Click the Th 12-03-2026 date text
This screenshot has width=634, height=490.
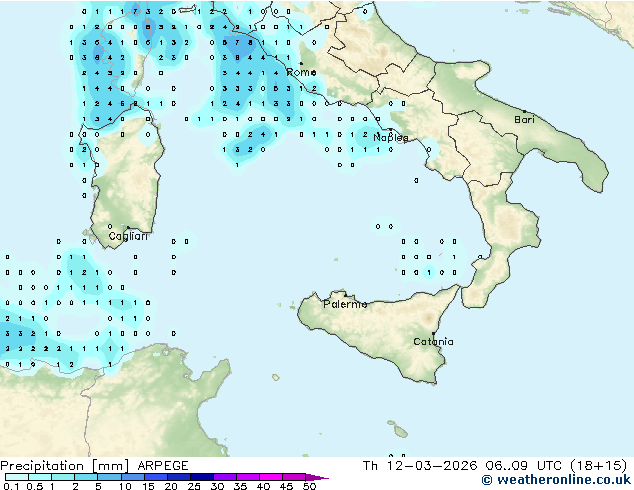tap(420, 466)
